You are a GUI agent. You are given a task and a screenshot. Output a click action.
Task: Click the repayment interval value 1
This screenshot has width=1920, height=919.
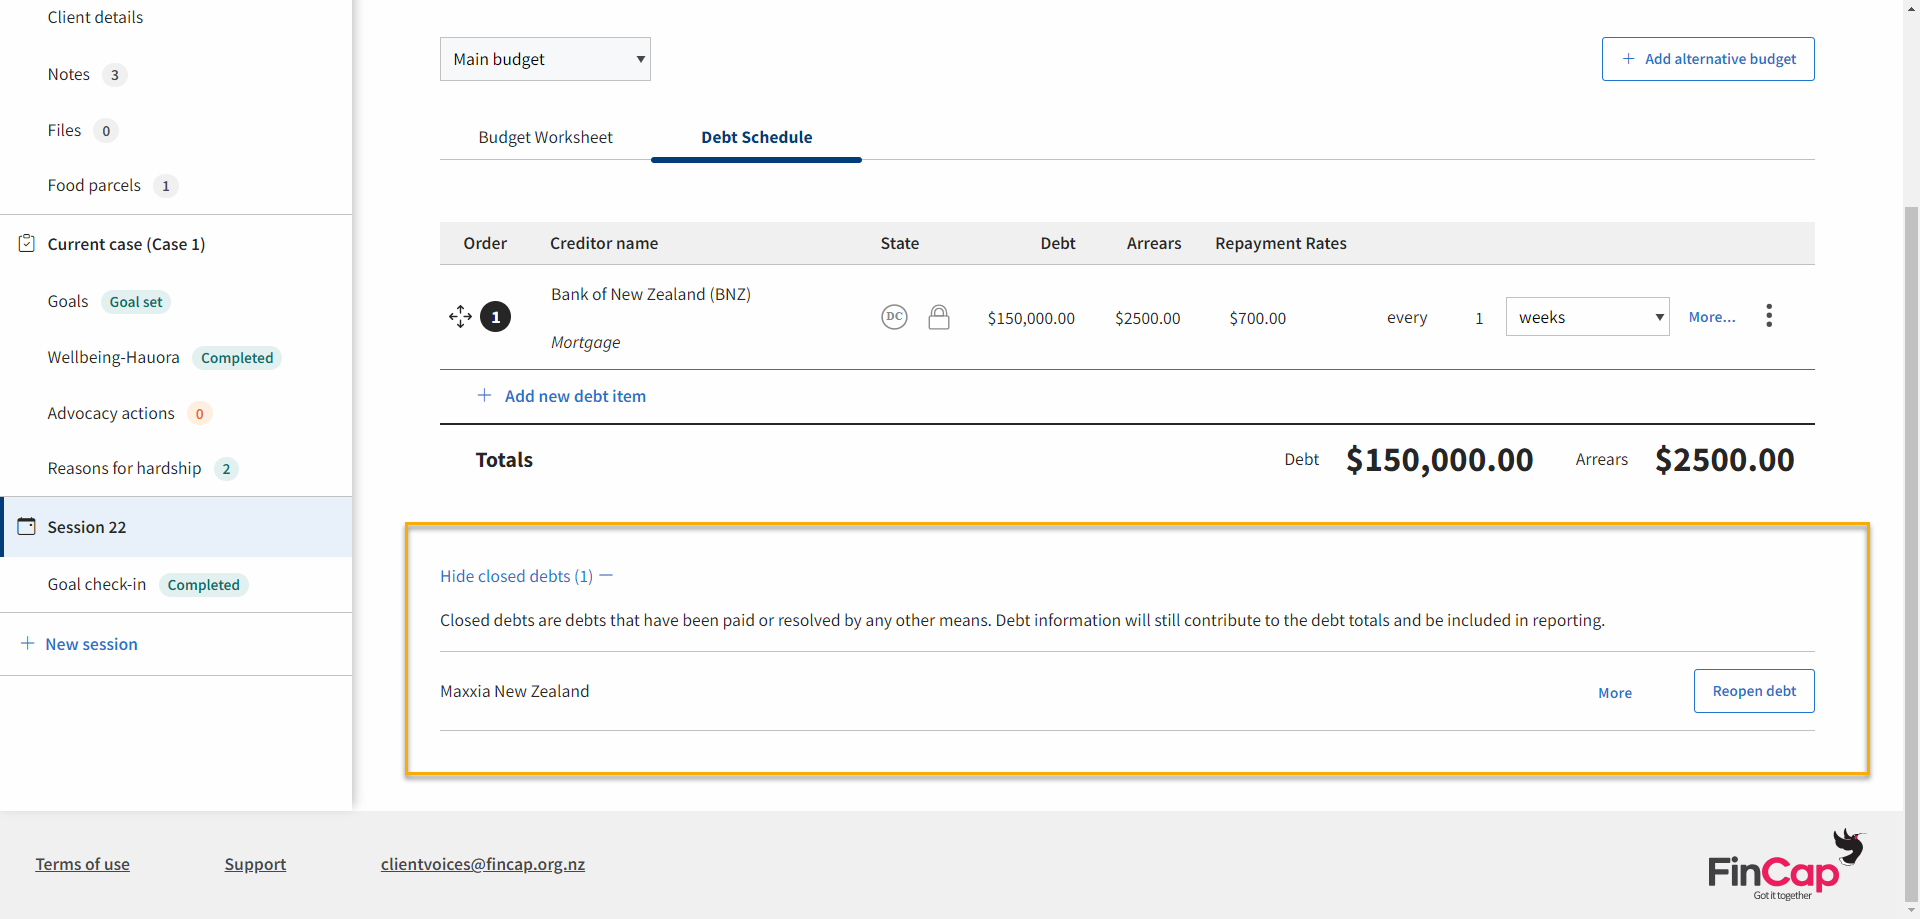1479,318
